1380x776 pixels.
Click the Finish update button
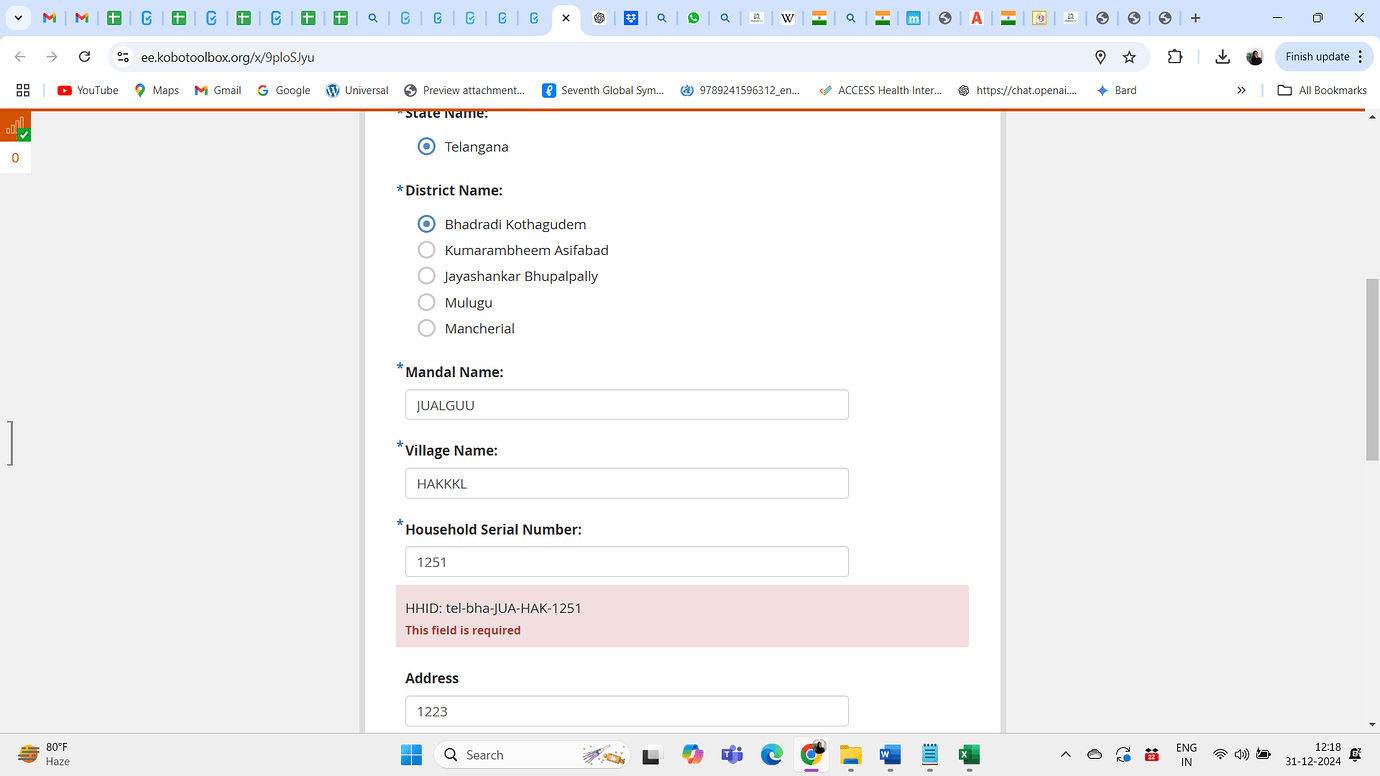click(1316, 56)
